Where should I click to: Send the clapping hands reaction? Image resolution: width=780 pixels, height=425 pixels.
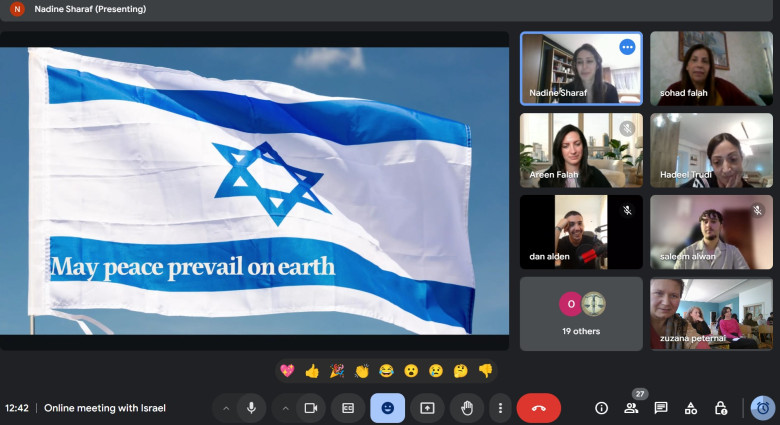click(362, 371)
